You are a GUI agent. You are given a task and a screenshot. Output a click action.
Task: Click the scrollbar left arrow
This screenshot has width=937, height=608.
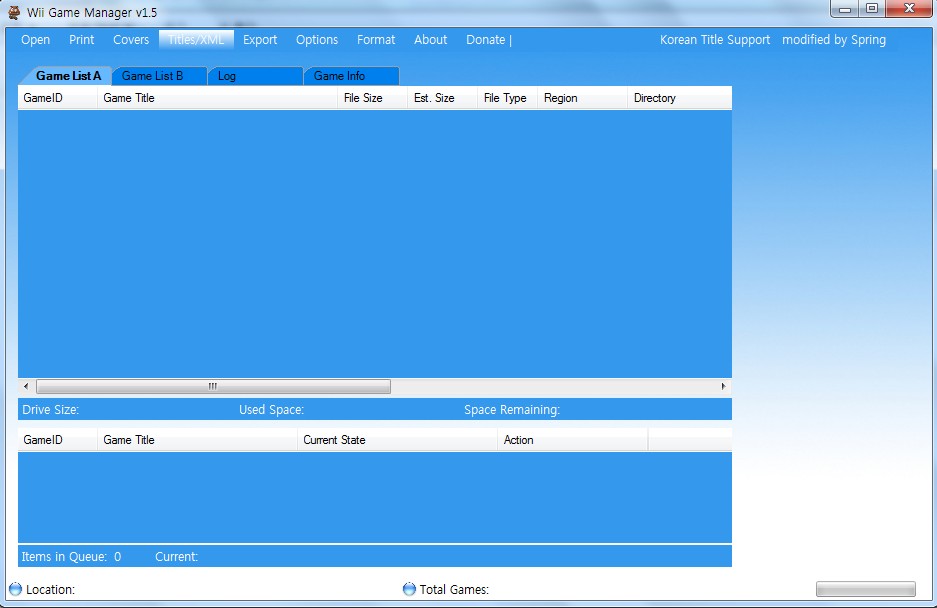(x=25, y=386)
